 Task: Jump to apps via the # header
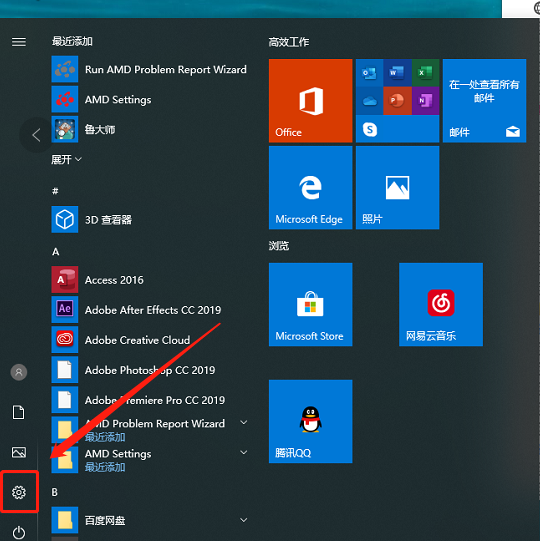[55, 191]
